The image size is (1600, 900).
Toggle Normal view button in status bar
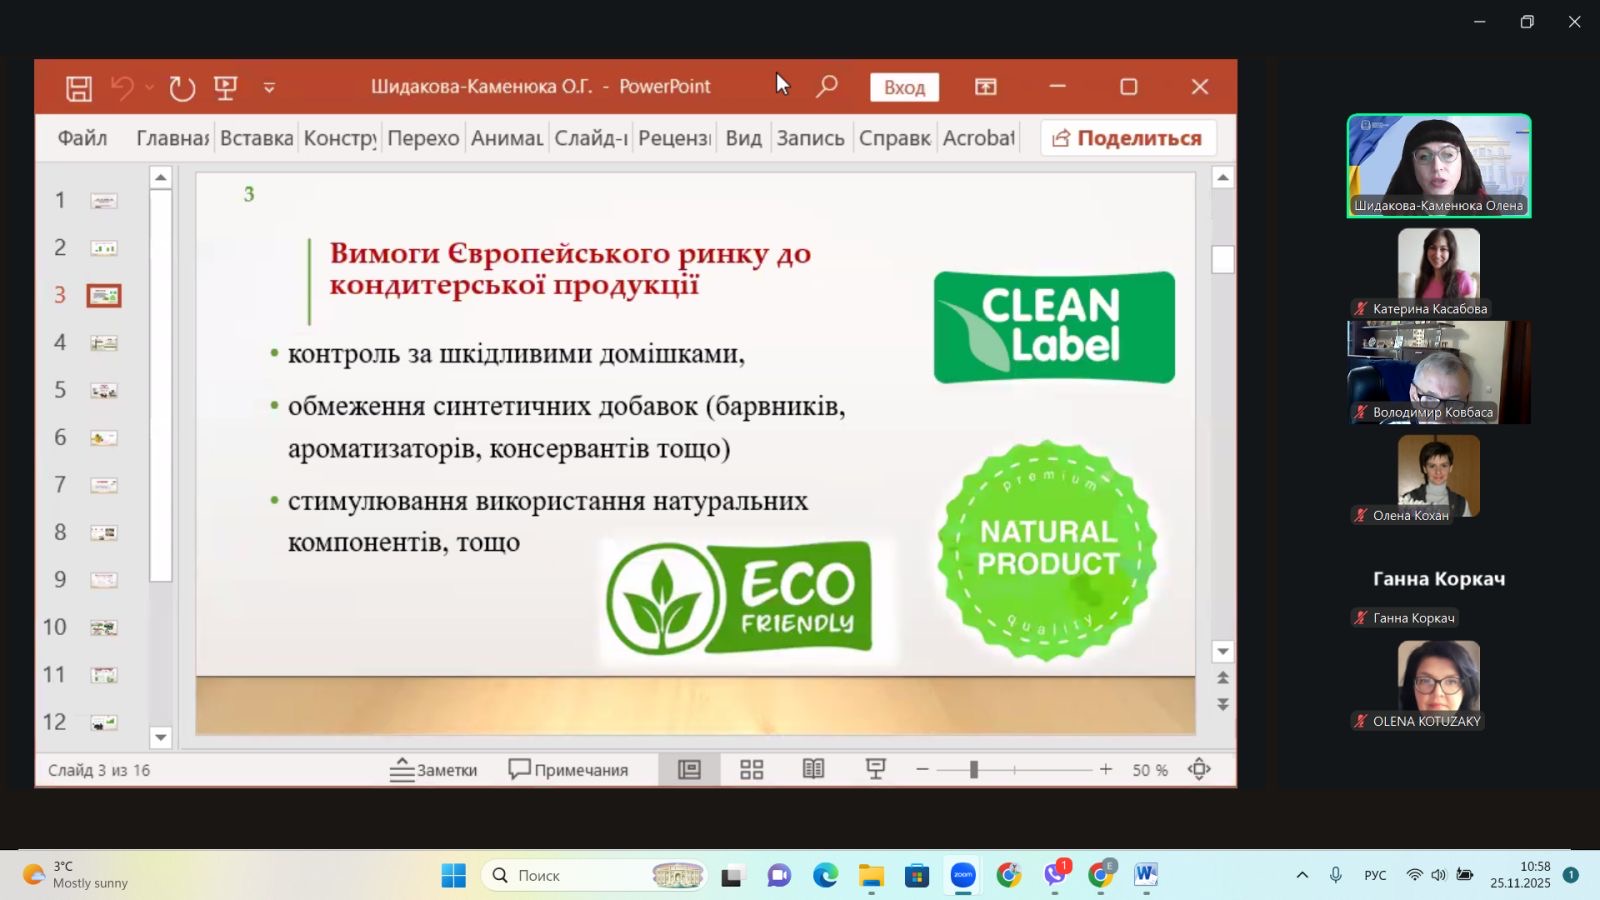pos(689,769)
